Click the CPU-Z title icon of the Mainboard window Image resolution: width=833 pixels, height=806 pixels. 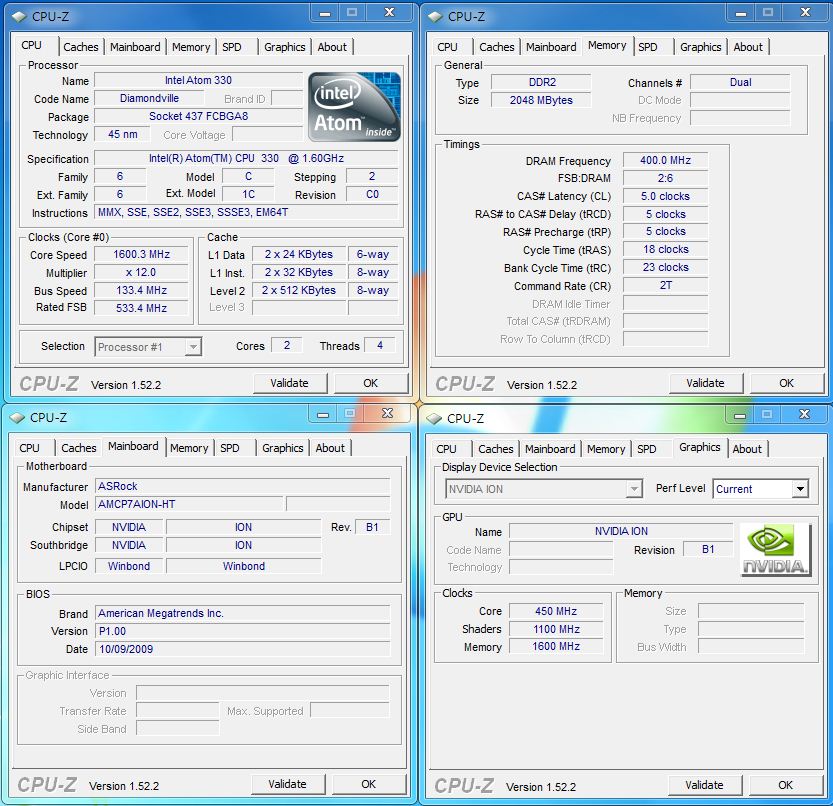(x=17, y=418)
